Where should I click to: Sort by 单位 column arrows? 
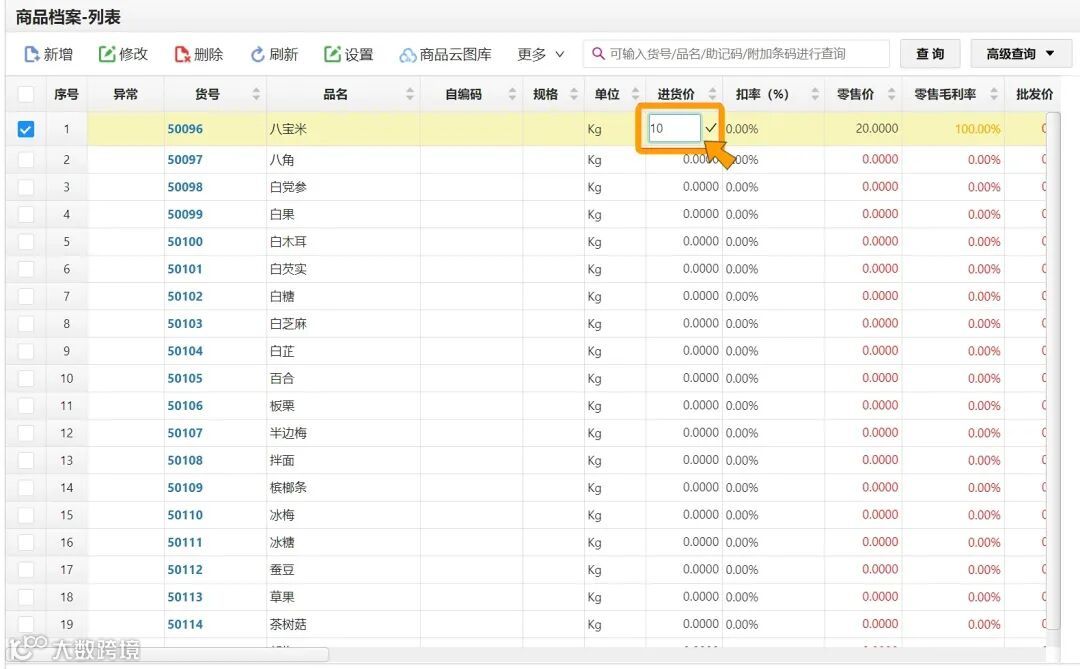tap(635, 94)
